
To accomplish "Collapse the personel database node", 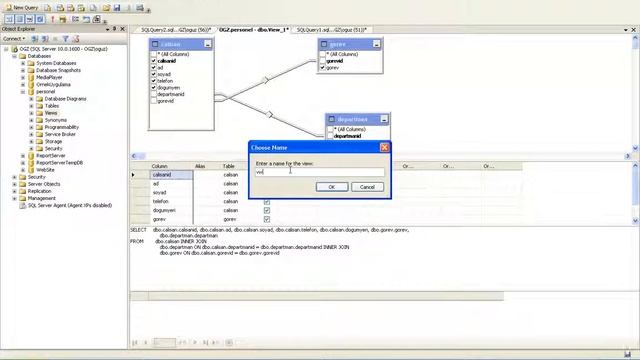I will [x=23, y=91].
